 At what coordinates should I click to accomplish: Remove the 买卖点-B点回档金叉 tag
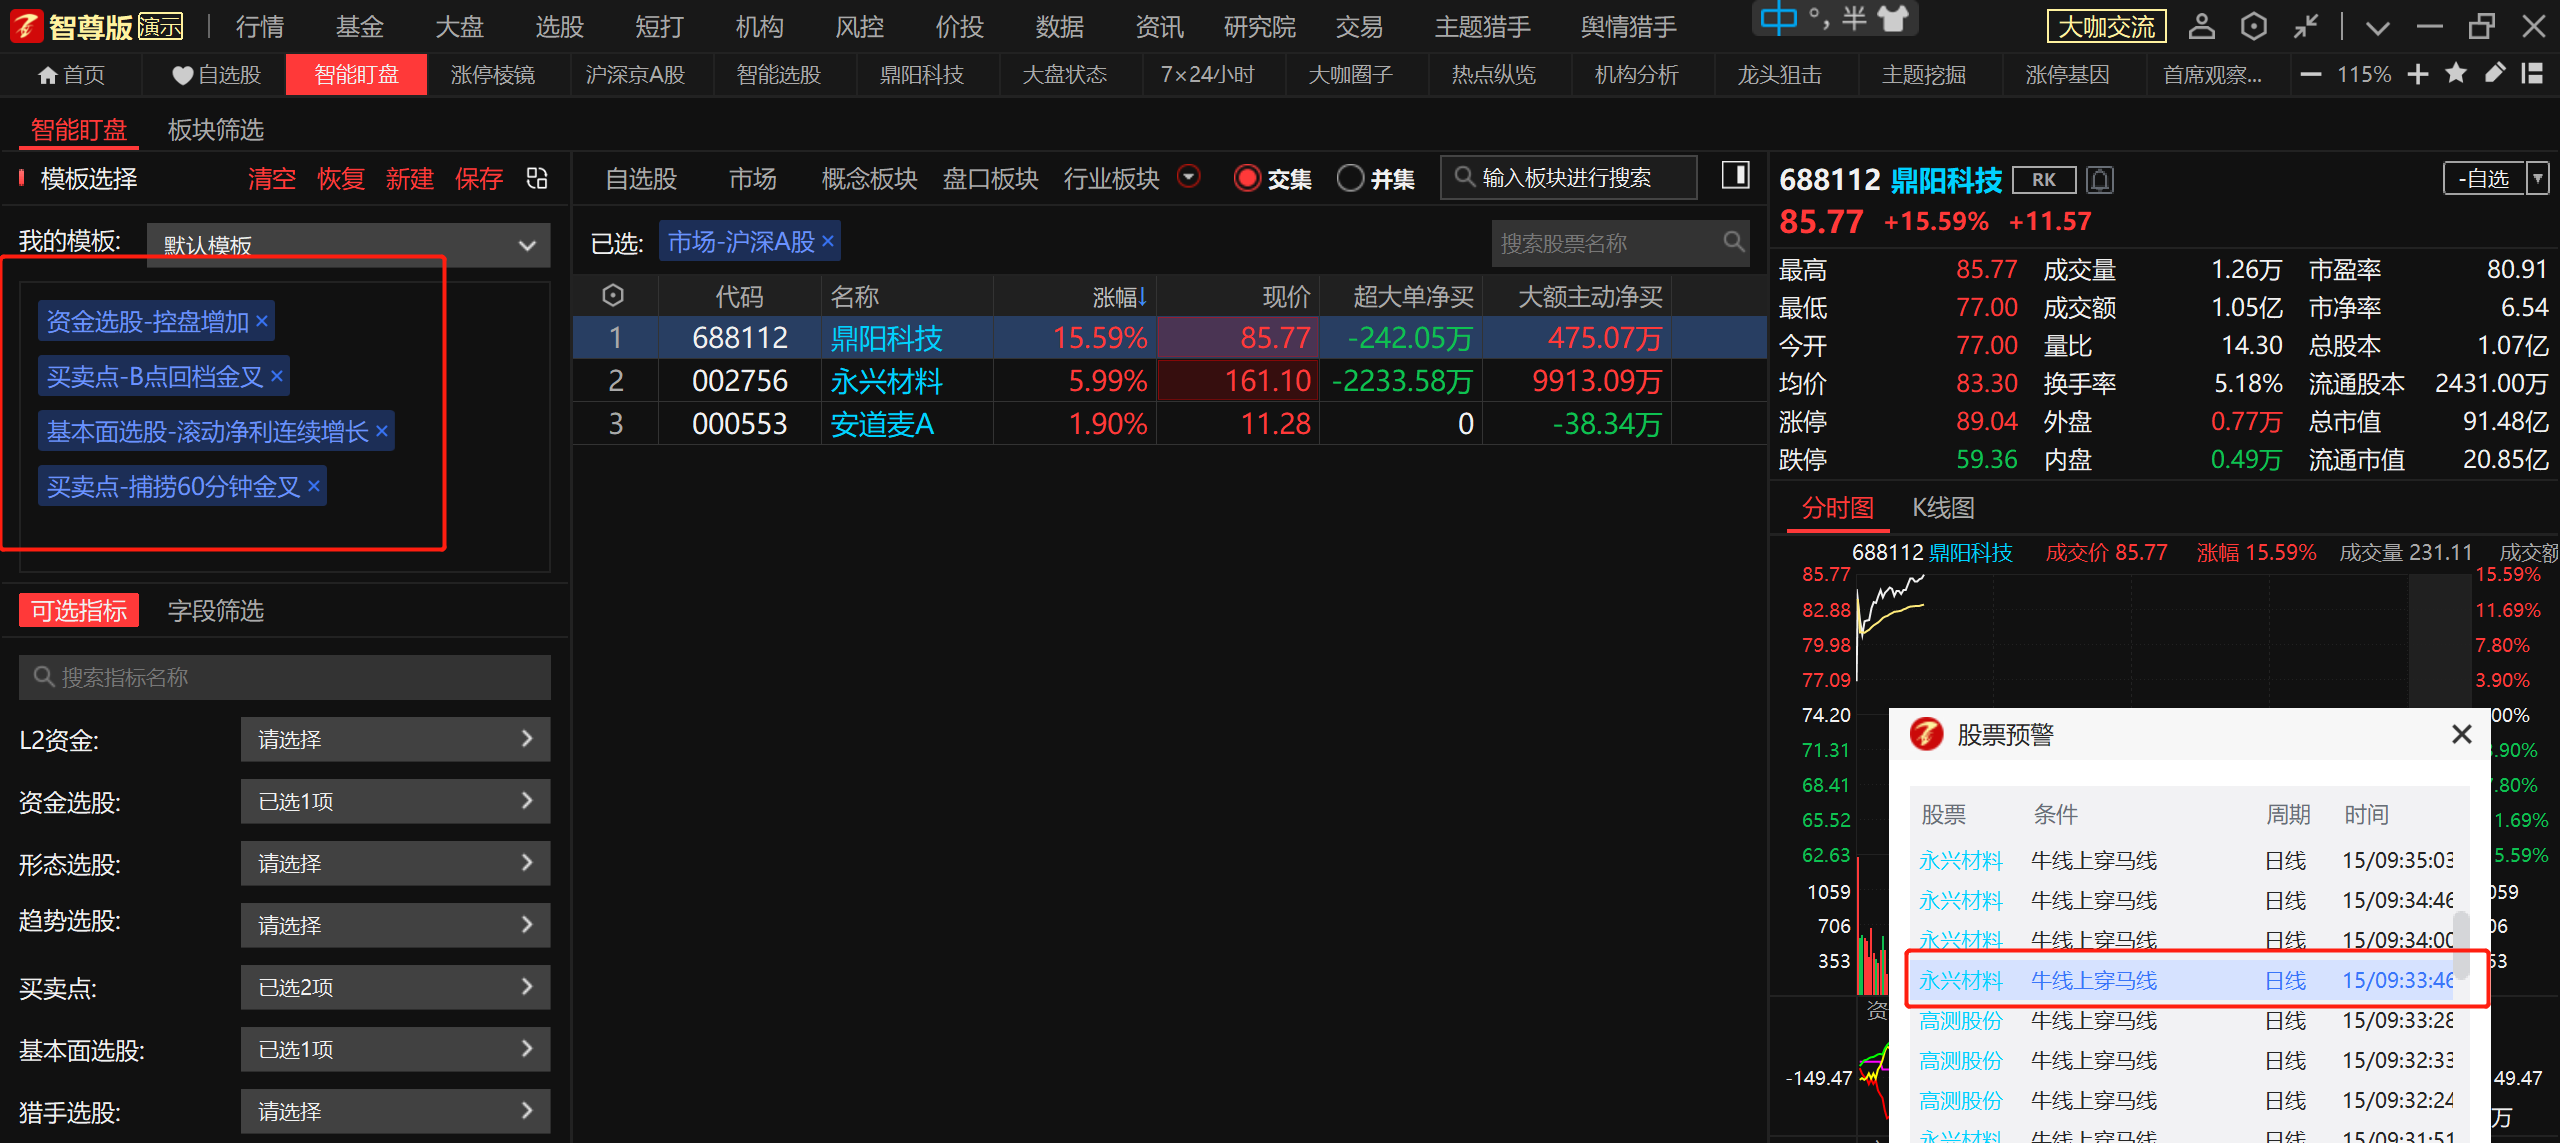coord(277,376)
